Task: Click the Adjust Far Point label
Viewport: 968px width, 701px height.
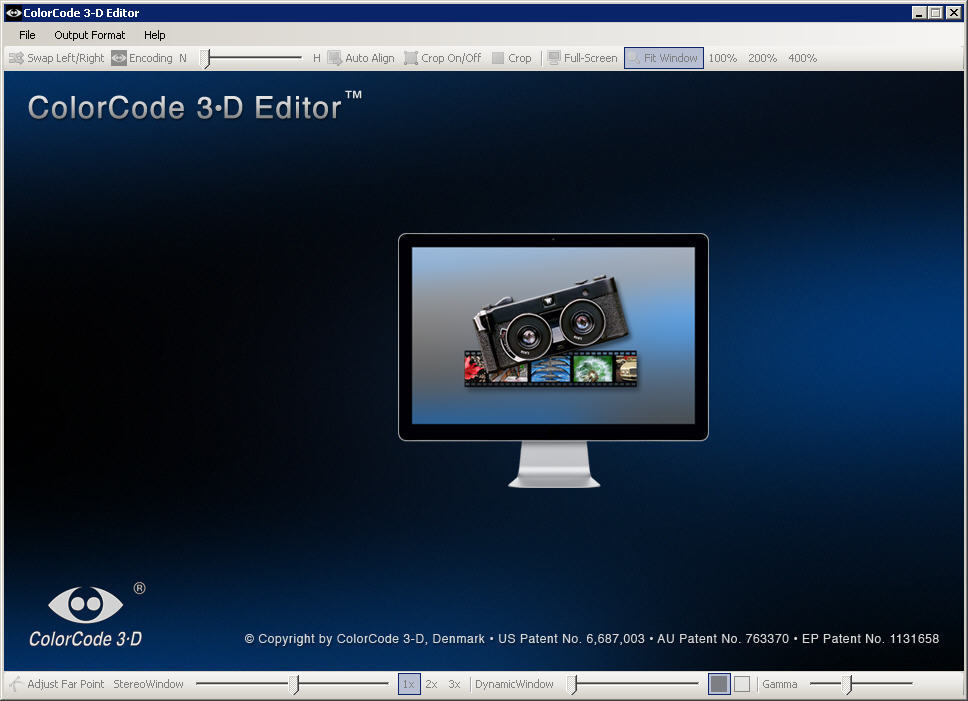Action: (x=65, y=684)
